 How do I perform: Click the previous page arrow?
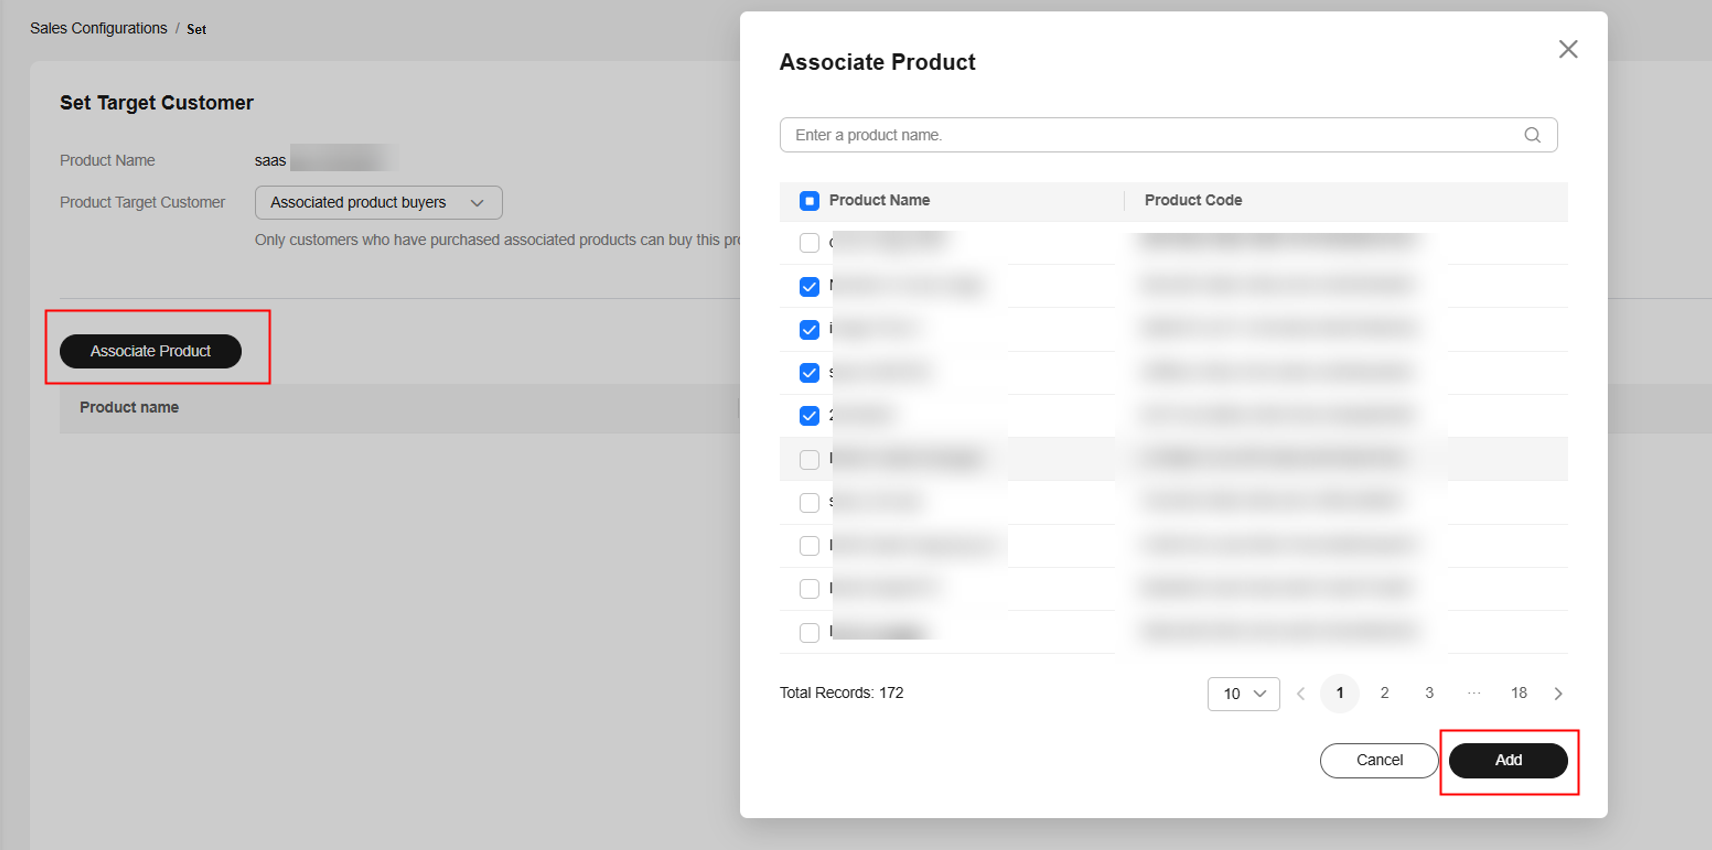click(1300, 693)
